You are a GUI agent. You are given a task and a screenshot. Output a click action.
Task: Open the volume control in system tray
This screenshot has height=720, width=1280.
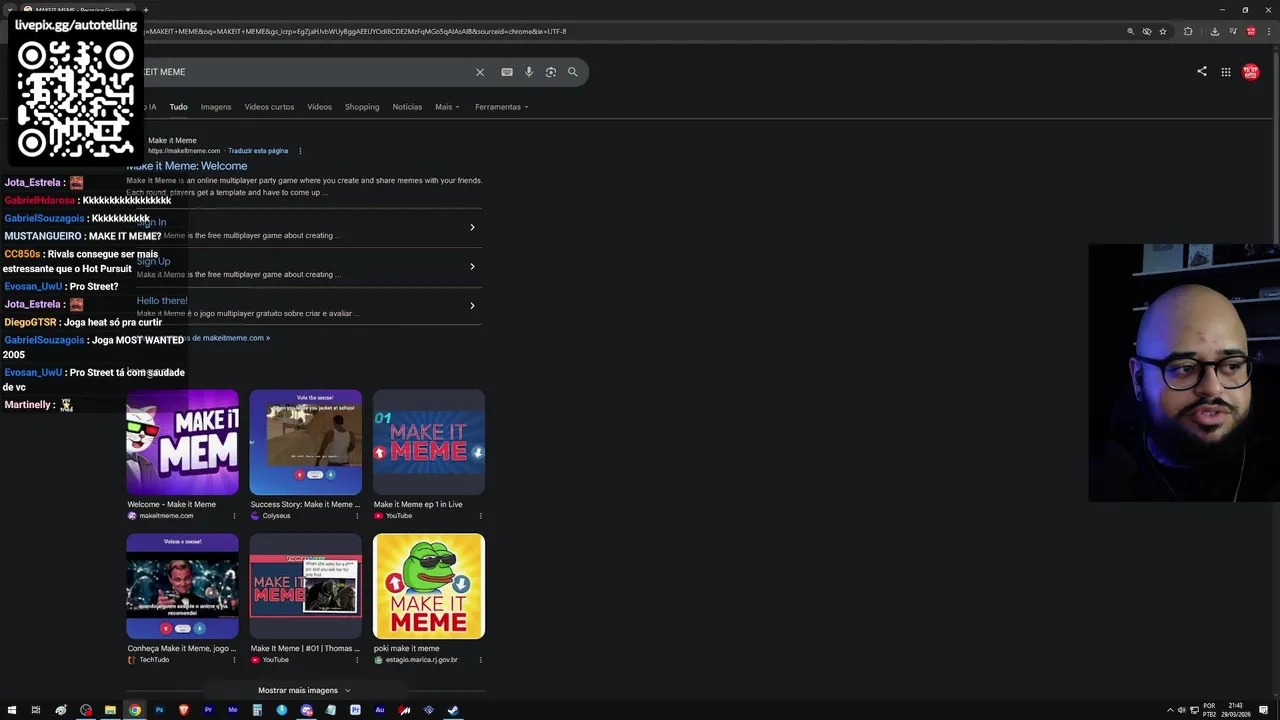[1182, 710]
